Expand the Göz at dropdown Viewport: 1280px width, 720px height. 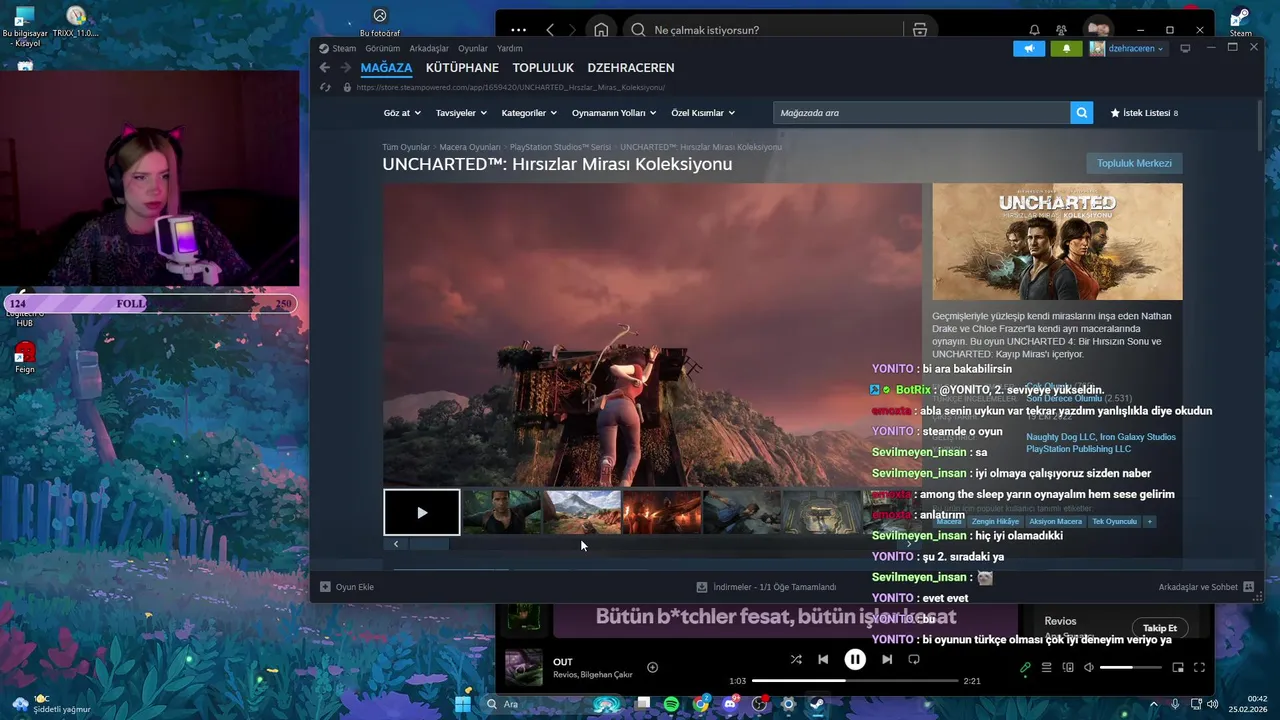(402, 113)
